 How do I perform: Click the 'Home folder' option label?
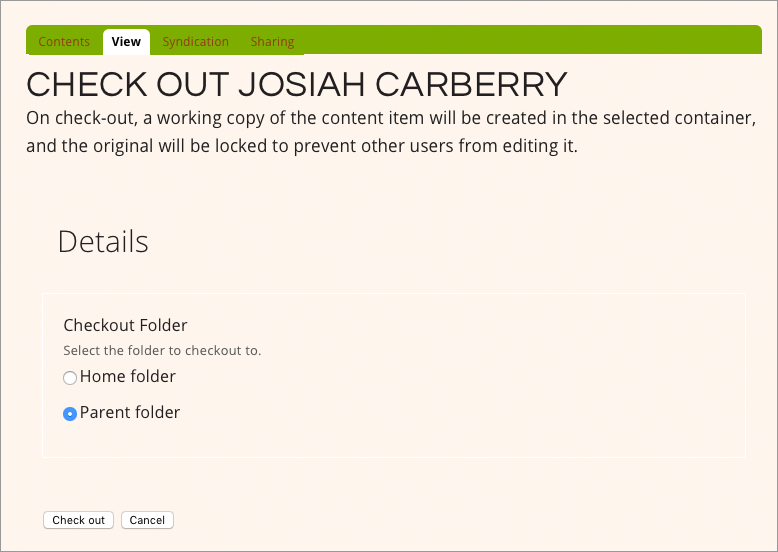tap(128, 377)
